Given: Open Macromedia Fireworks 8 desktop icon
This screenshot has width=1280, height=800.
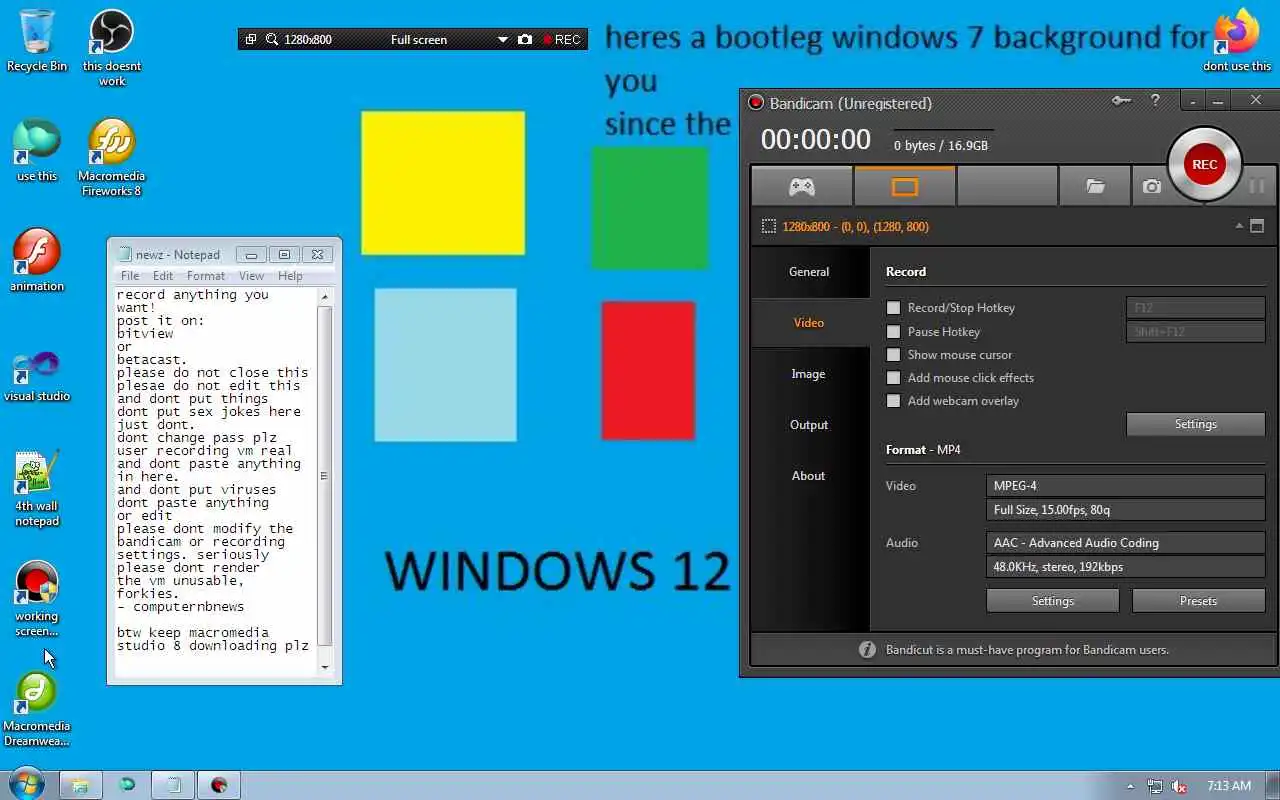Looking at the screenshot, I should [x=111, y=157].
